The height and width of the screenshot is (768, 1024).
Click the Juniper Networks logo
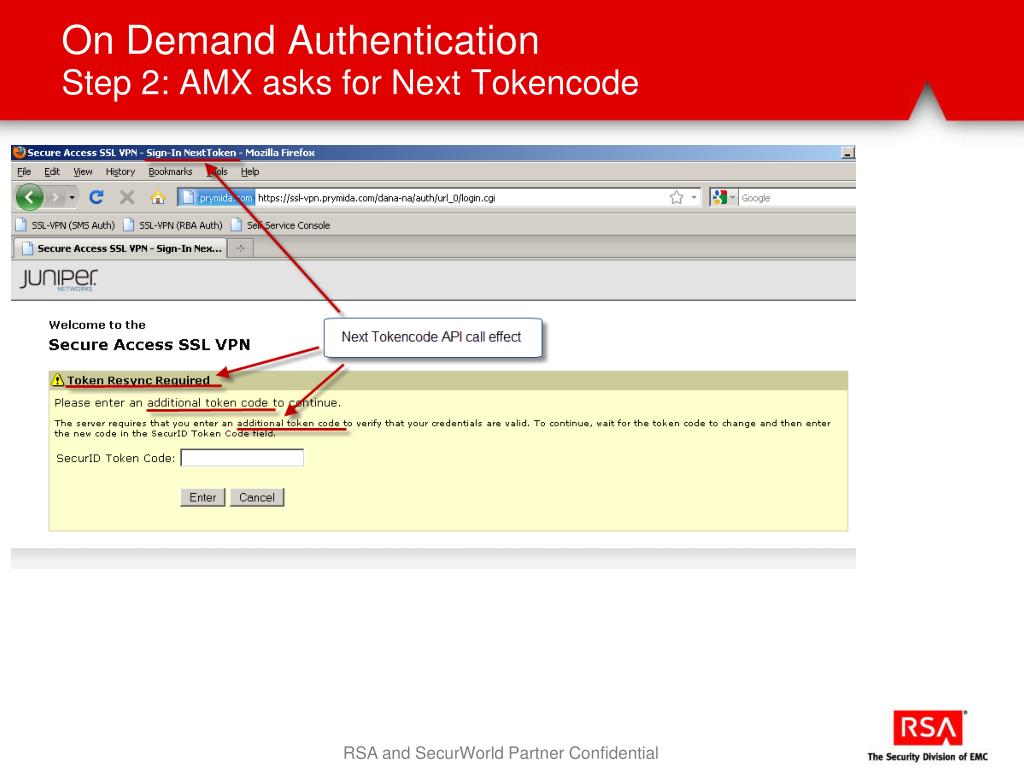[x=58, y=279]
